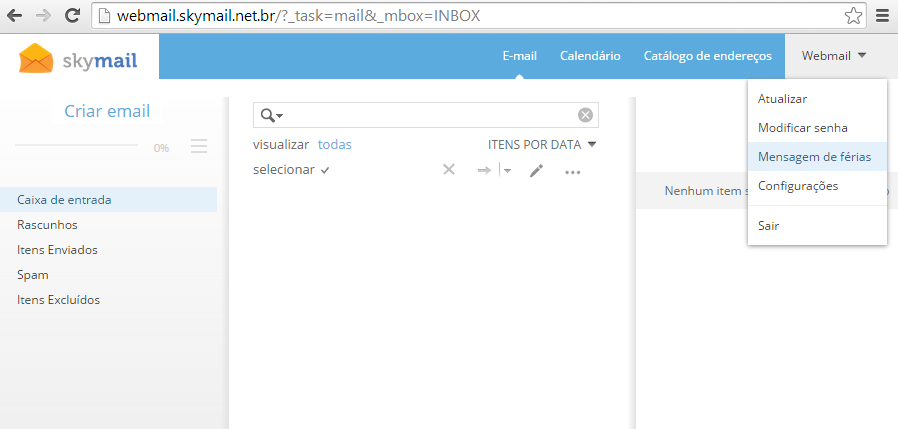Switch to the Calendário tab
The width and height of the screenshot is (898, 429).
(590, 56)
